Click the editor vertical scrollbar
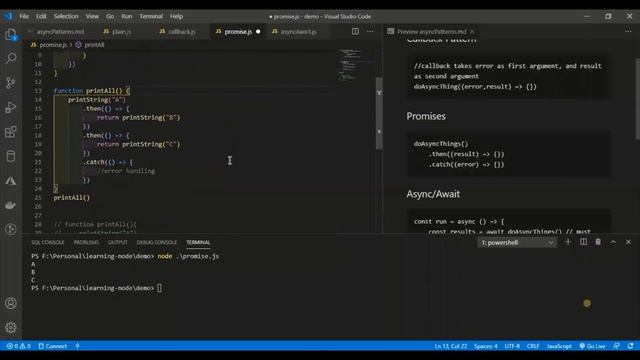640x360 pixels. pos(379,113)
